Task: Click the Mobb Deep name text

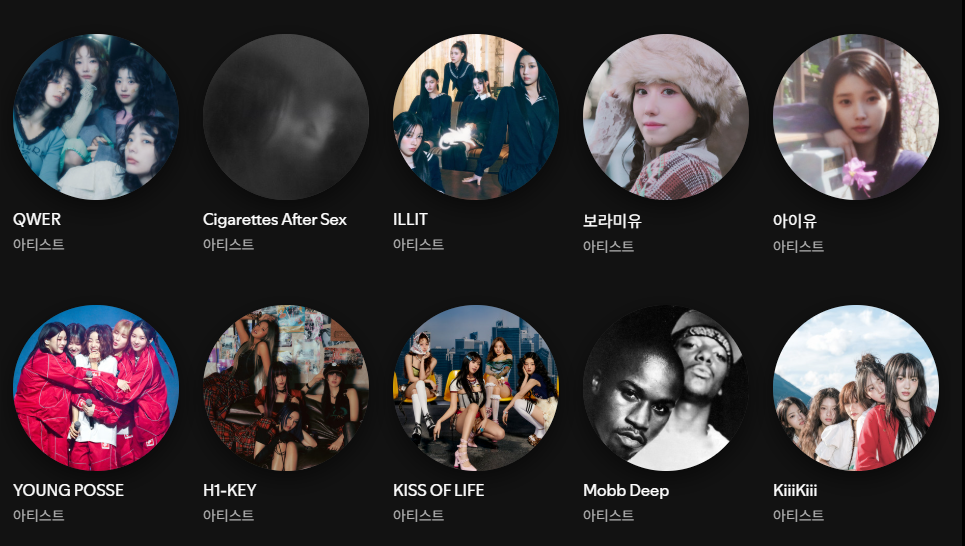Action: [x=626, y=491]
